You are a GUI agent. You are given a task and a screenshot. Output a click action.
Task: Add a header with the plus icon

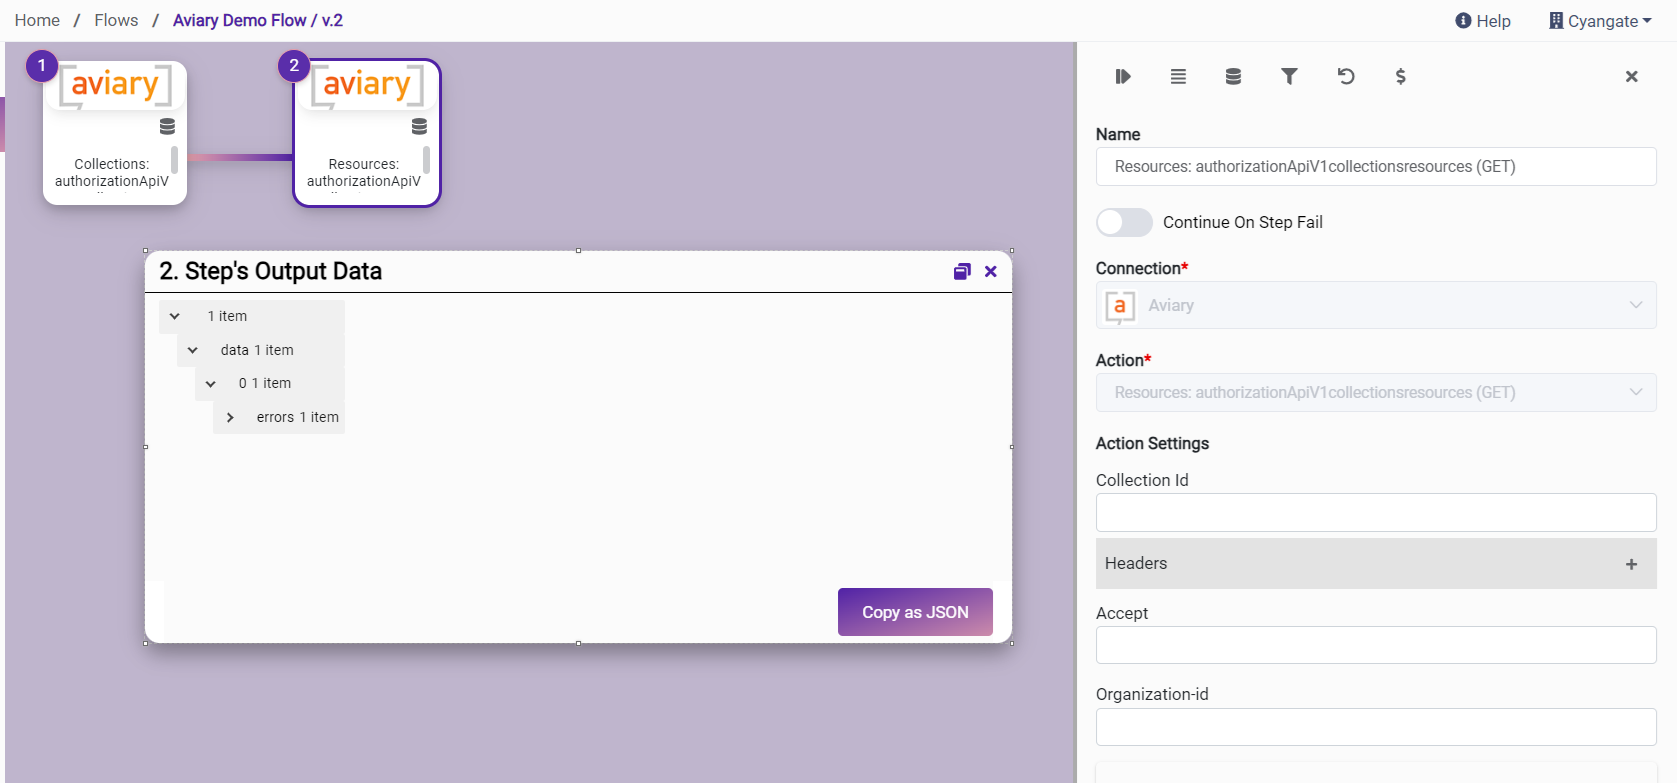1631,564
